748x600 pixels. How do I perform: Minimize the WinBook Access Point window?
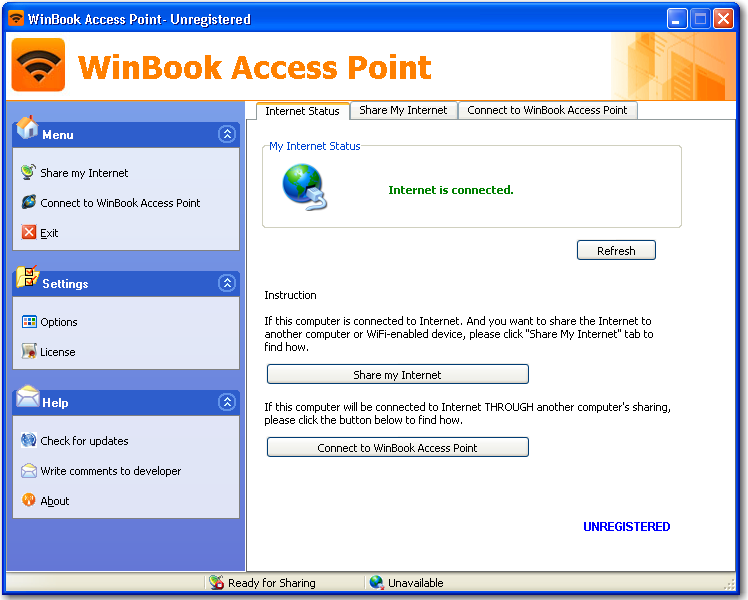[676, 19]
